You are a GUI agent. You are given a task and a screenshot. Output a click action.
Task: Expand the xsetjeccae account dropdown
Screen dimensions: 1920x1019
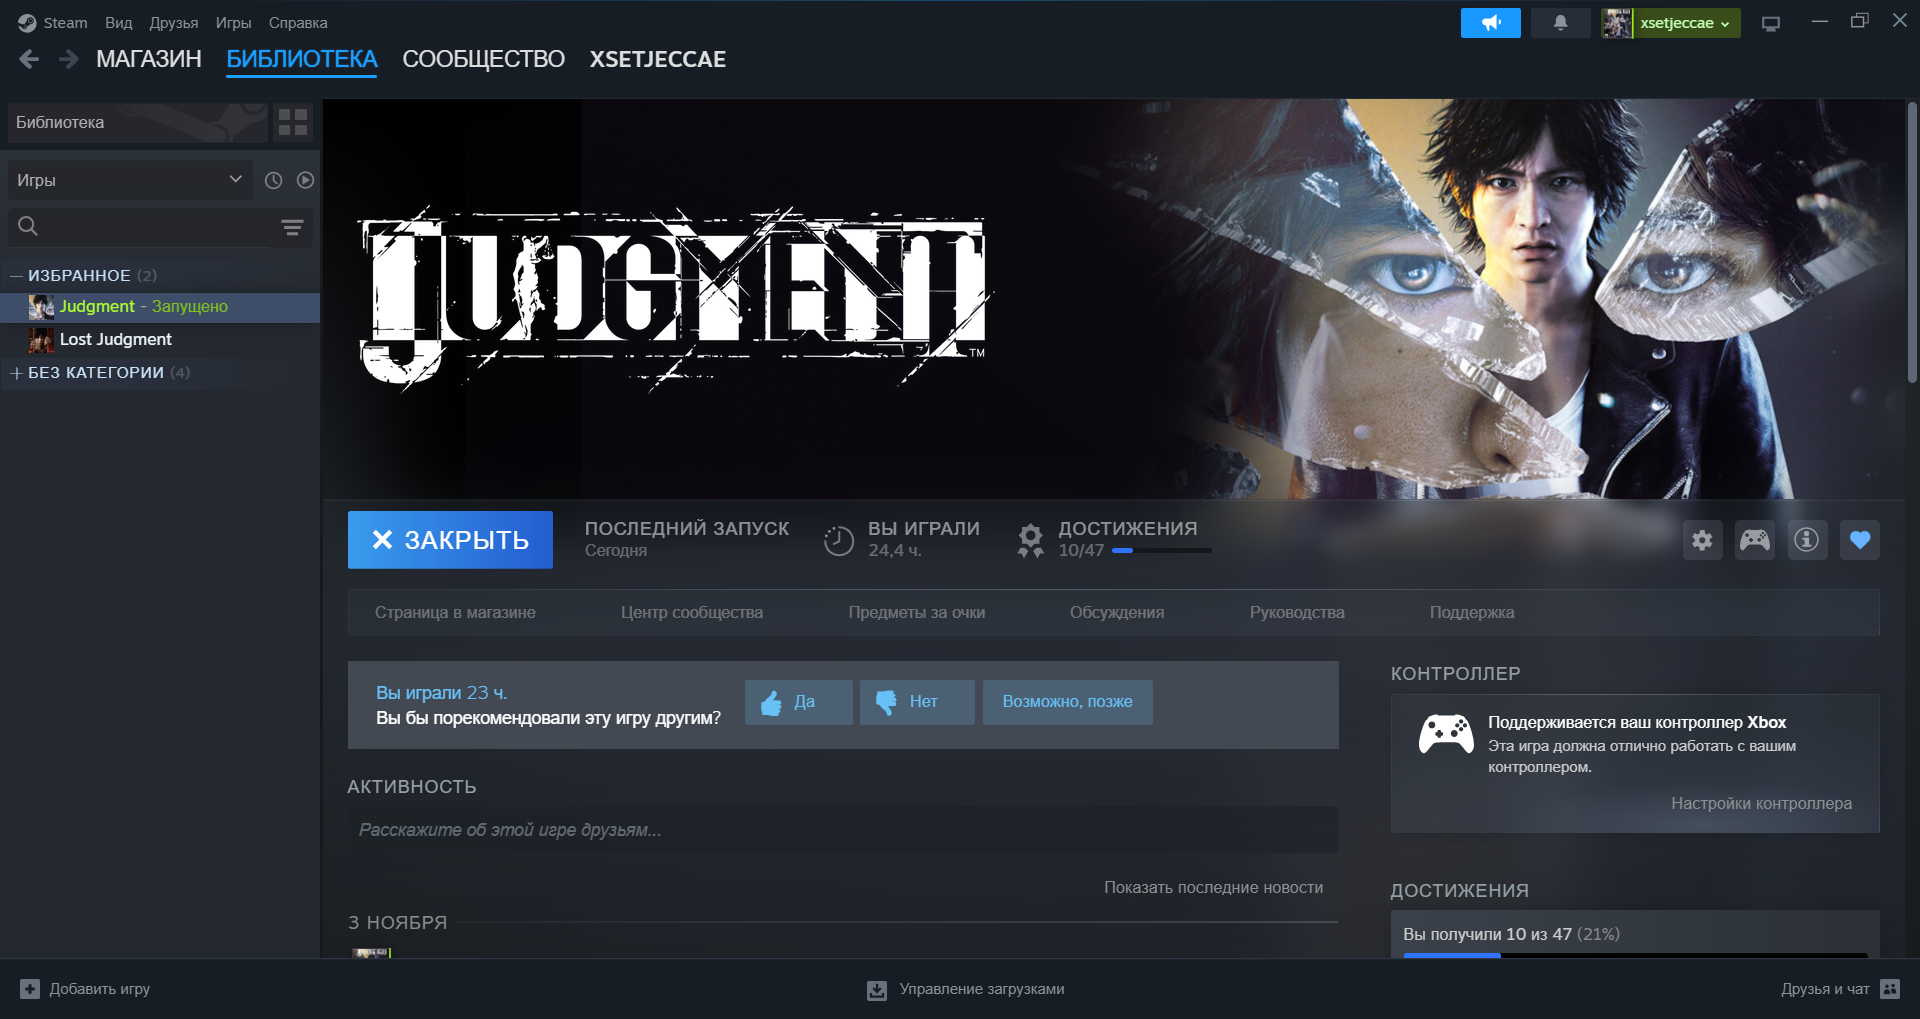coord(1687,23)
